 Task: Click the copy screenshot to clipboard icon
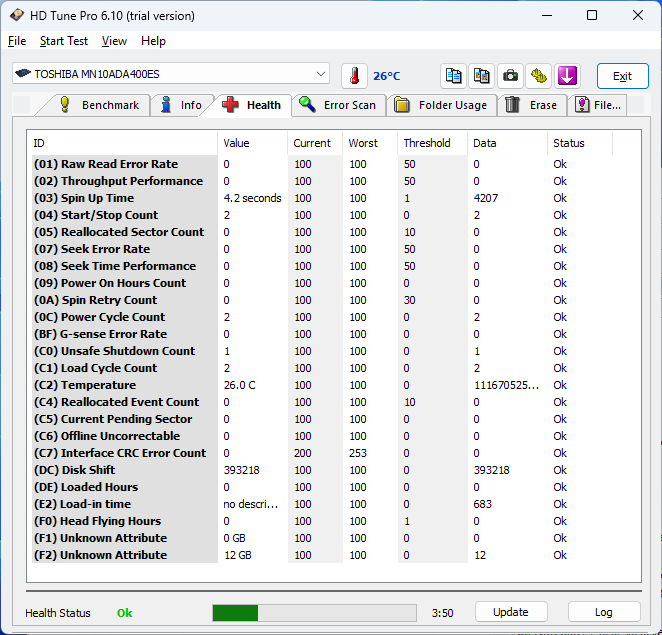pyautogui.click(x=482, y=76)
